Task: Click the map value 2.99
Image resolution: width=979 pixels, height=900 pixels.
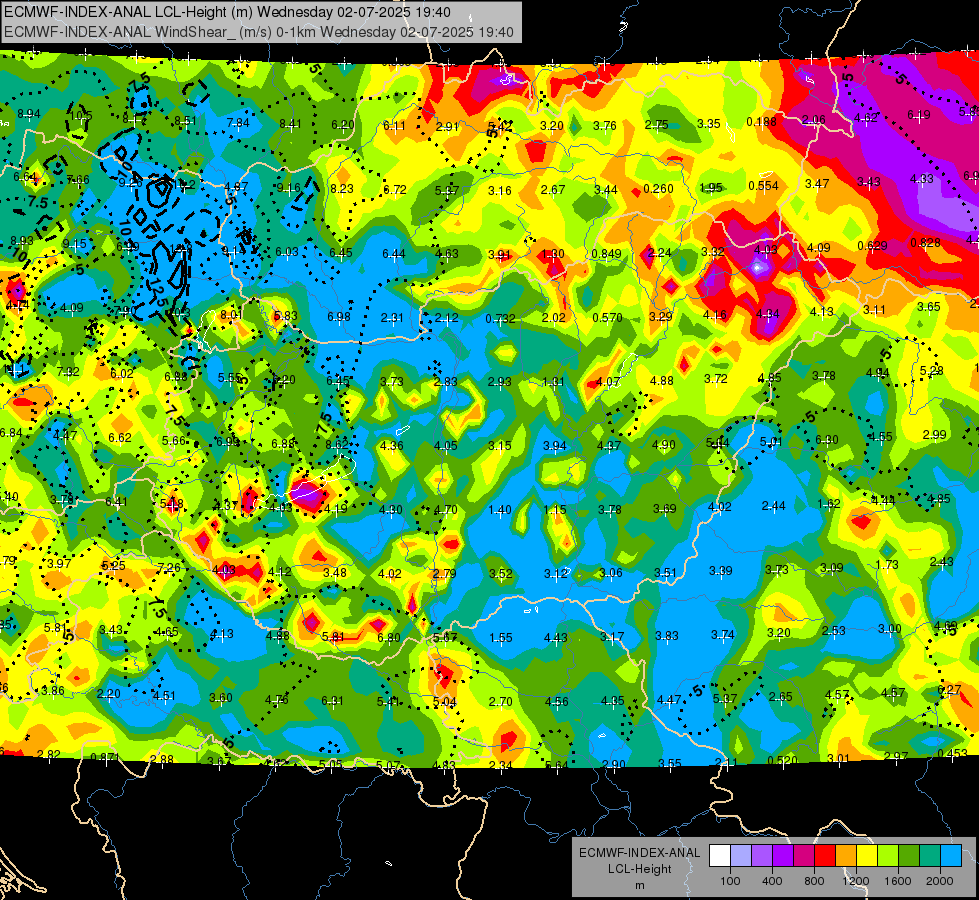Action: [935, 435]
